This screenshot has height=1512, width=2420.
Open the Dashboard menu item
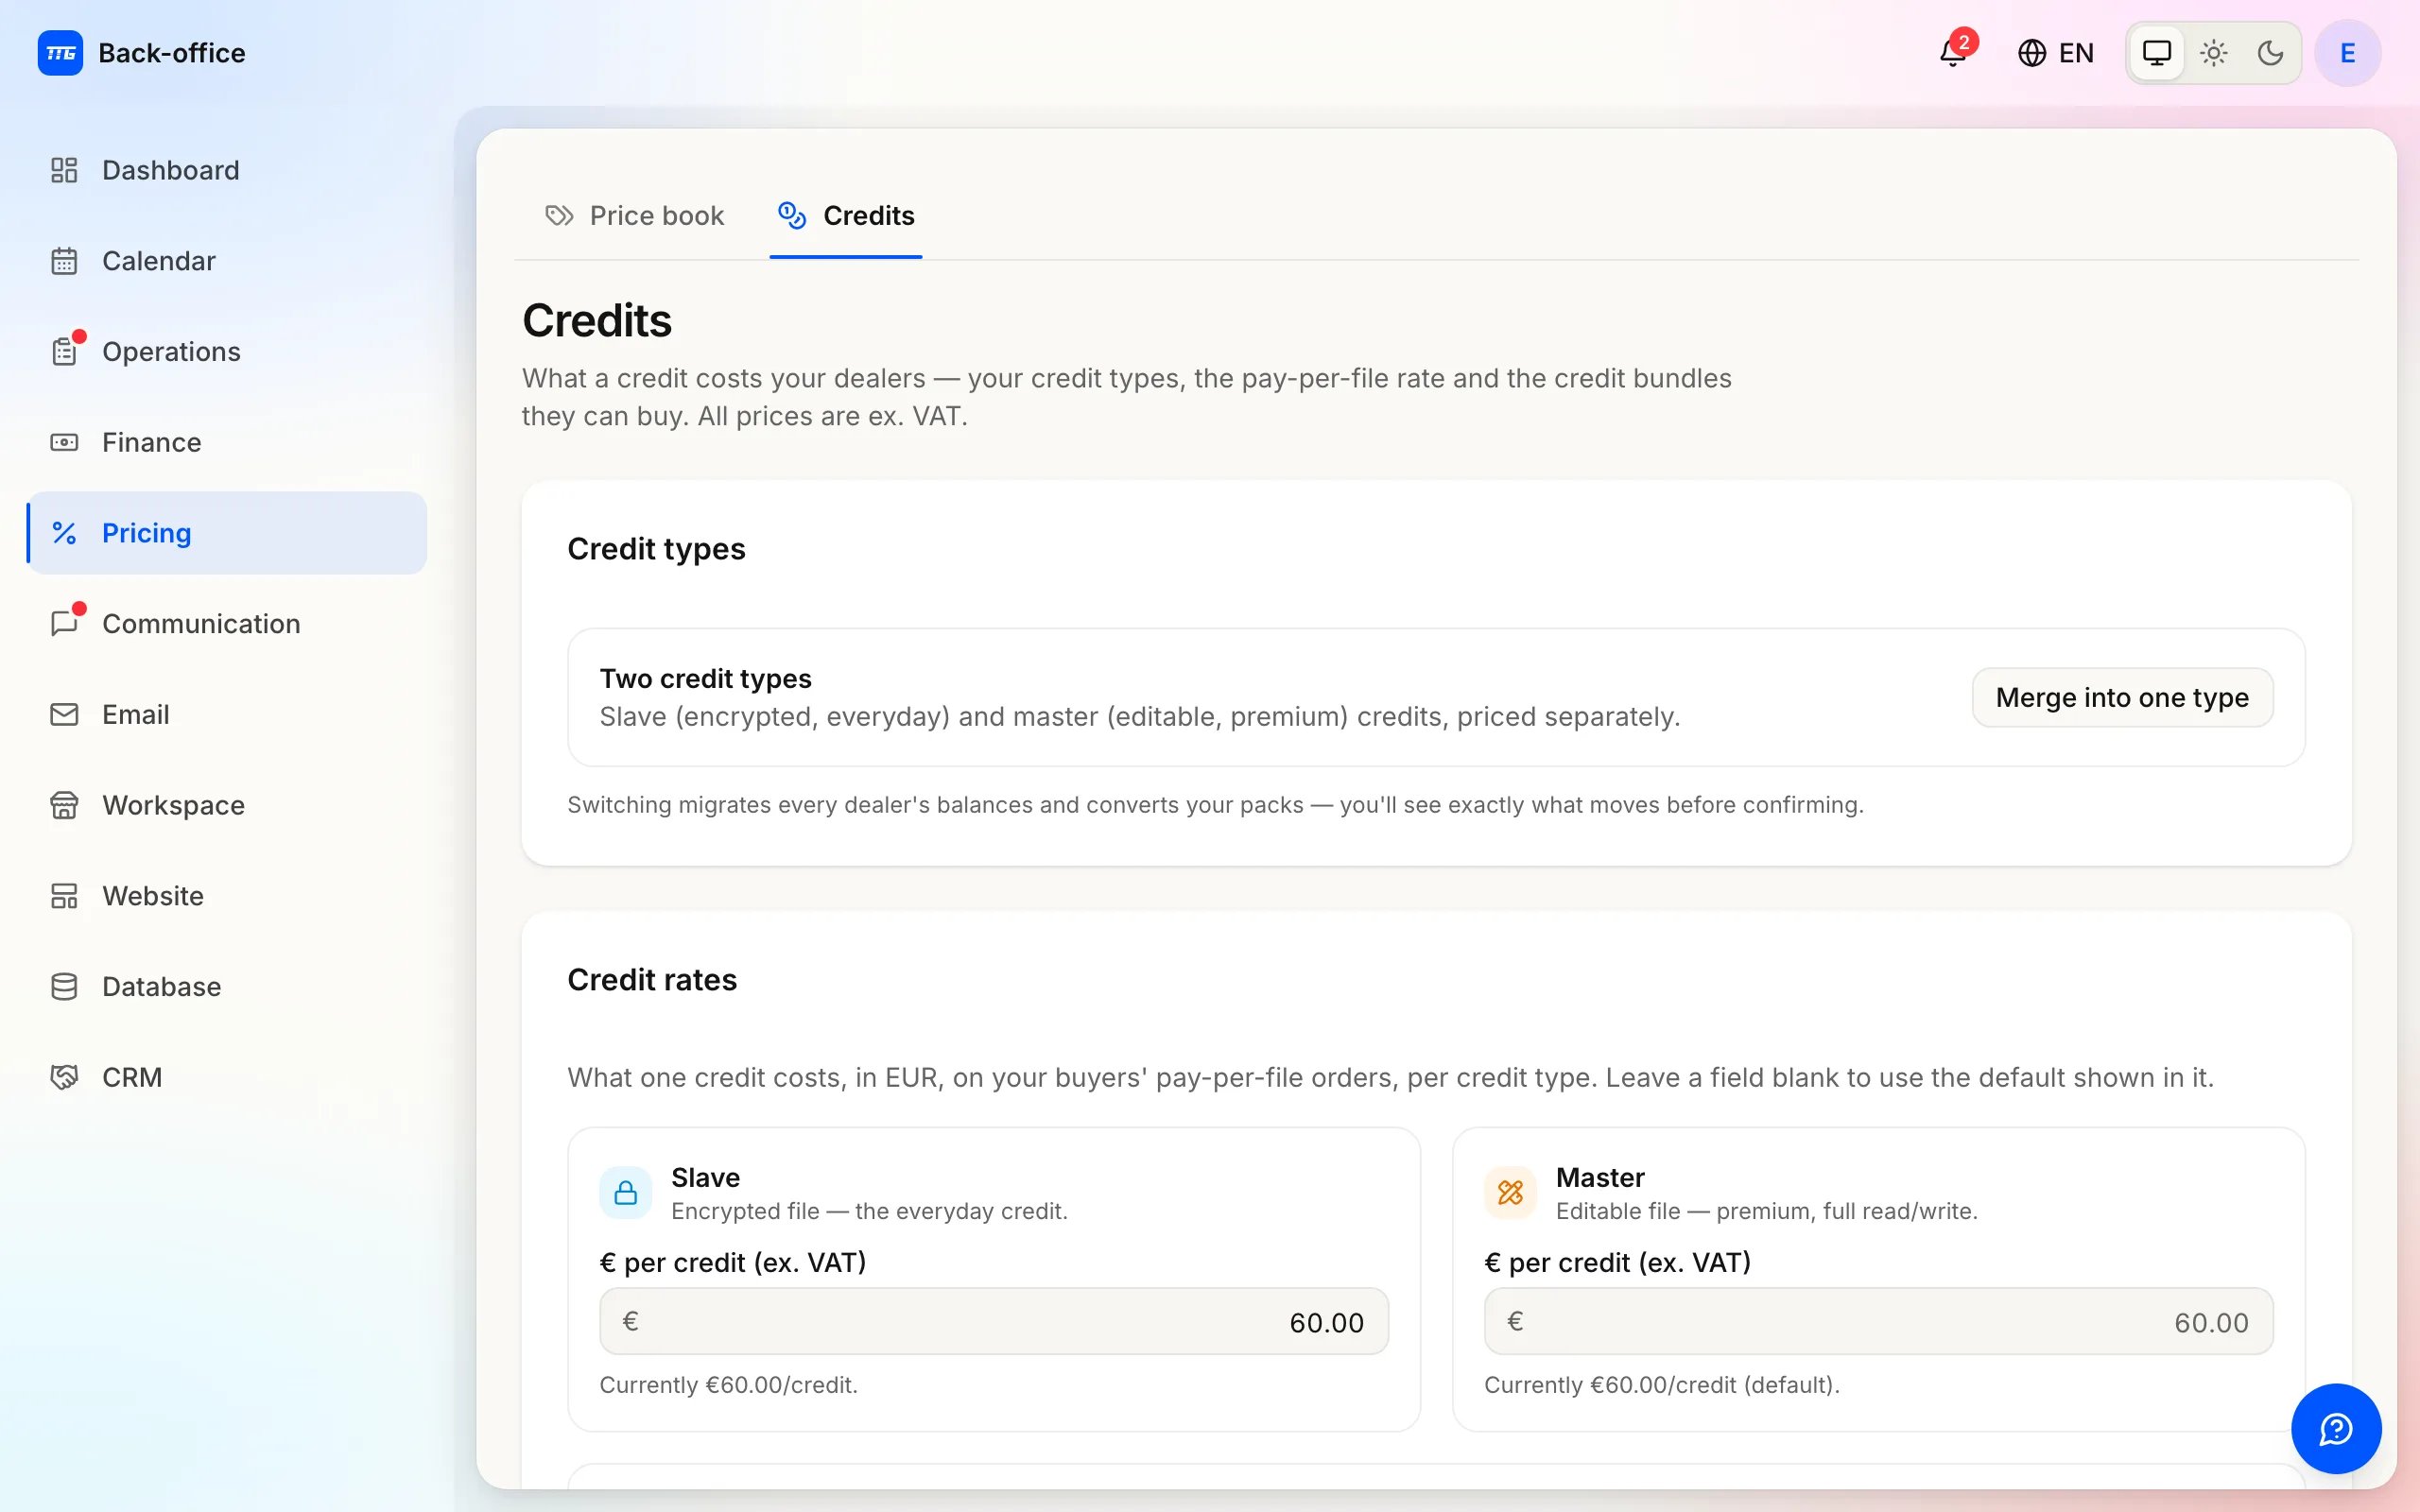coord(227,170)
